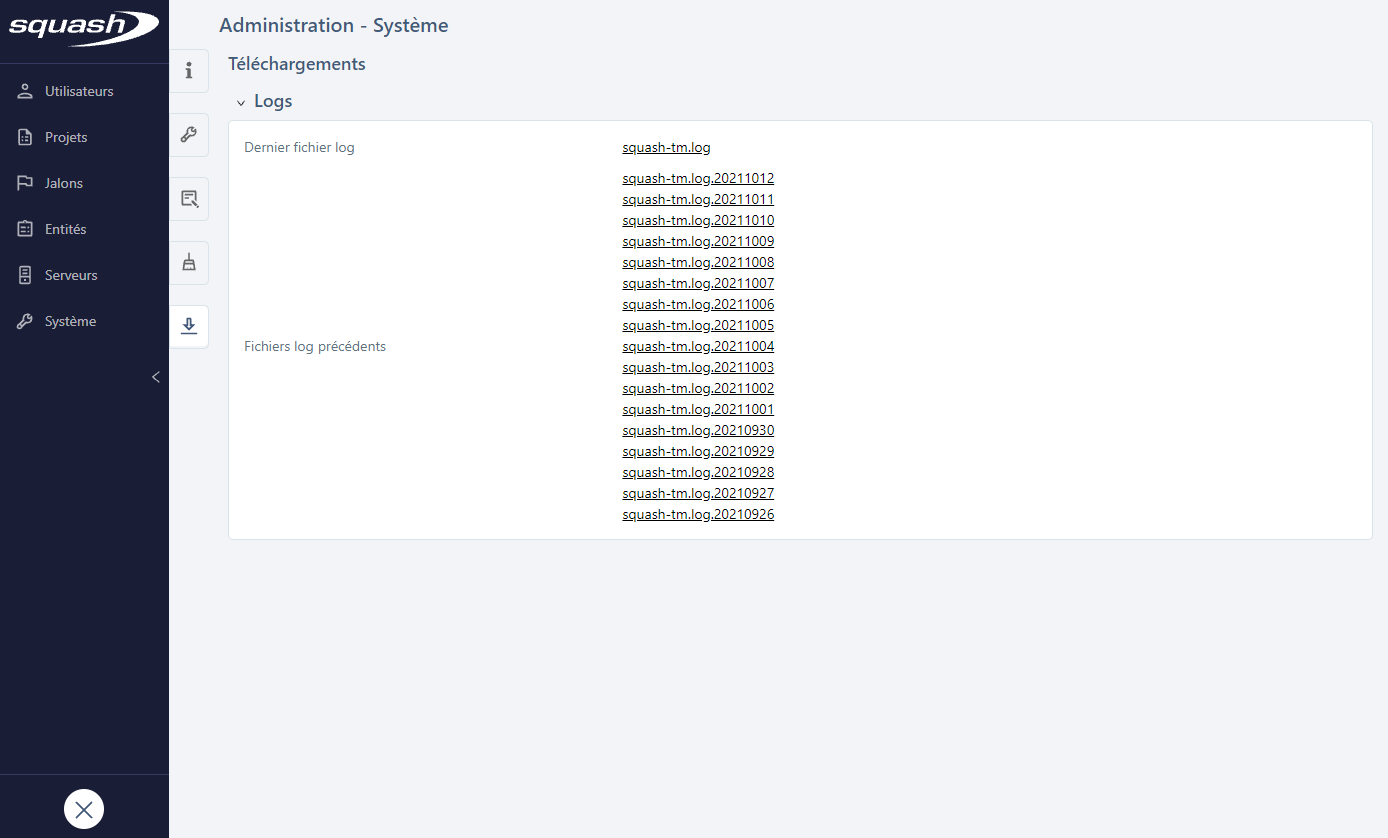This screenshot has height=838, width=1388.
Task: Open Projets in sidebar menu
Action: tap(66, 137)
